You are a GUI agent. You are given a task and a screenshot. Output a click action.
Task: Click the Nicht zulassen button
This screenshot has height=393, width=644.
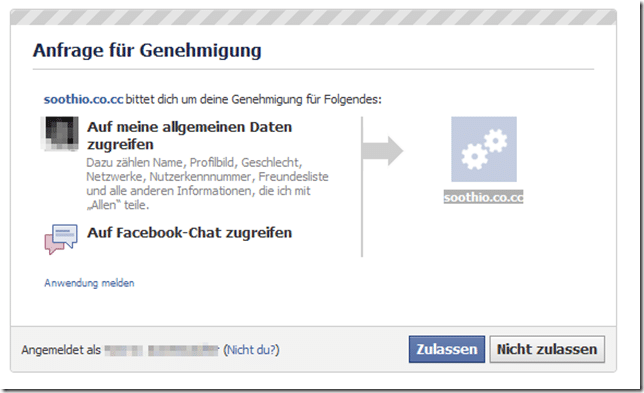pos(547,349)
